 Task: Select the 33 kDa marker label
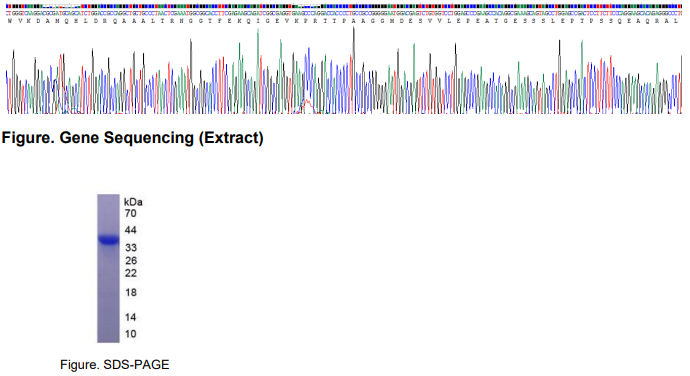coord(131,248)
